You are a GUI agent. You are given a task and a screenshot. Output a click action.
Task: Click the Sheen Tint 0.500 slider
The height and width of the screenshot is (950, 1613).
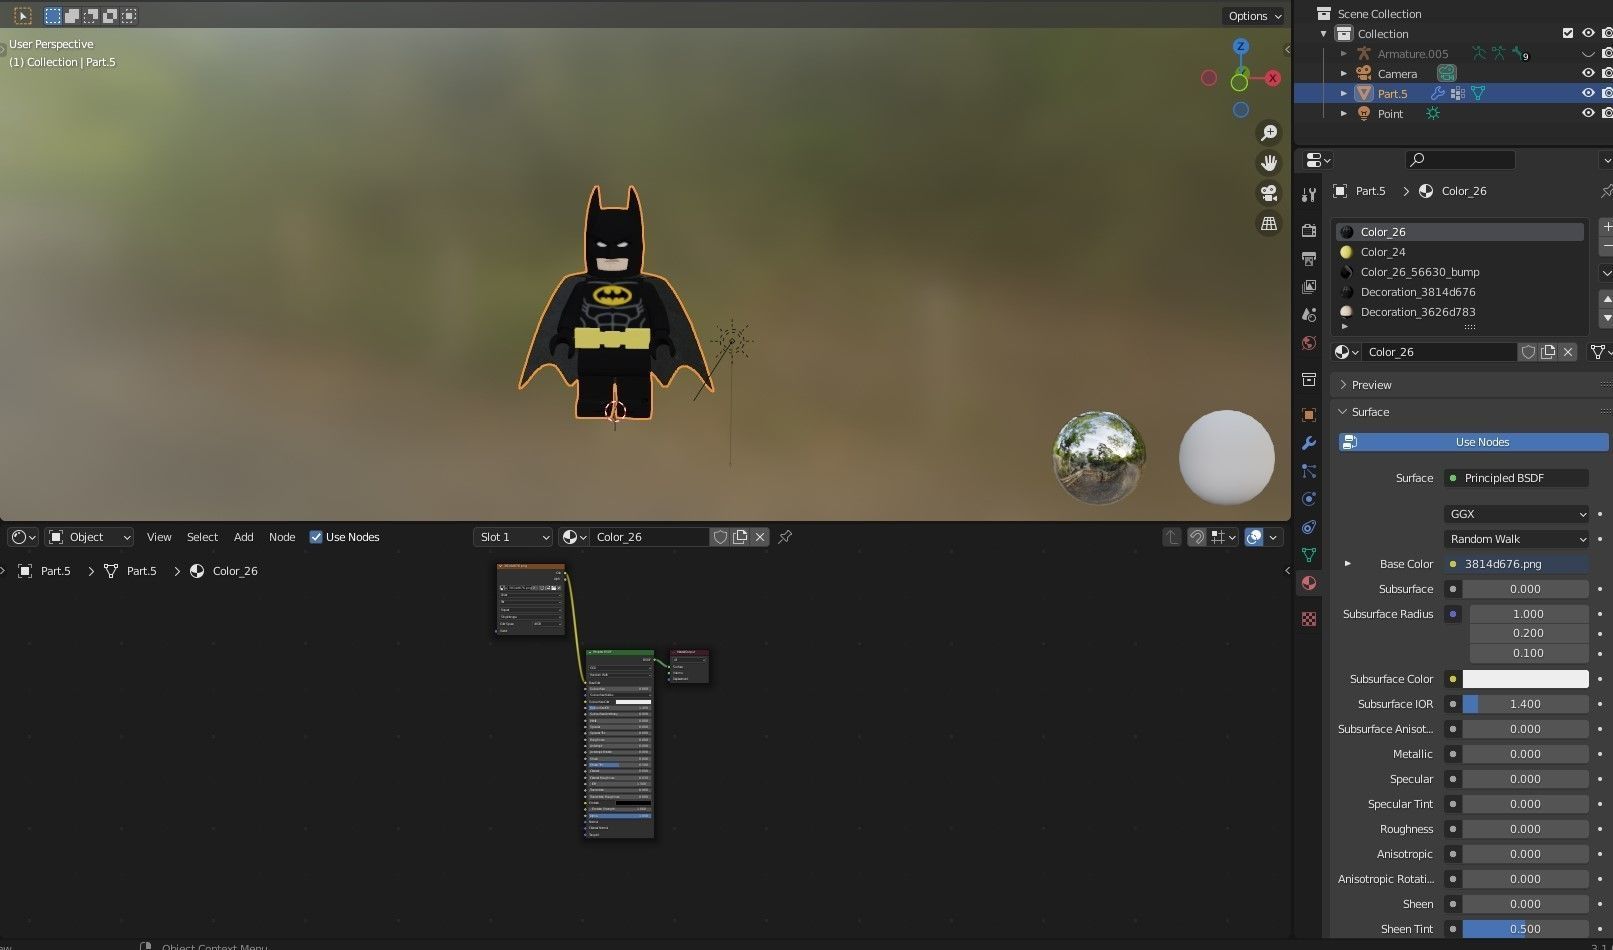pyautogui.click(x=1525, y=929)
